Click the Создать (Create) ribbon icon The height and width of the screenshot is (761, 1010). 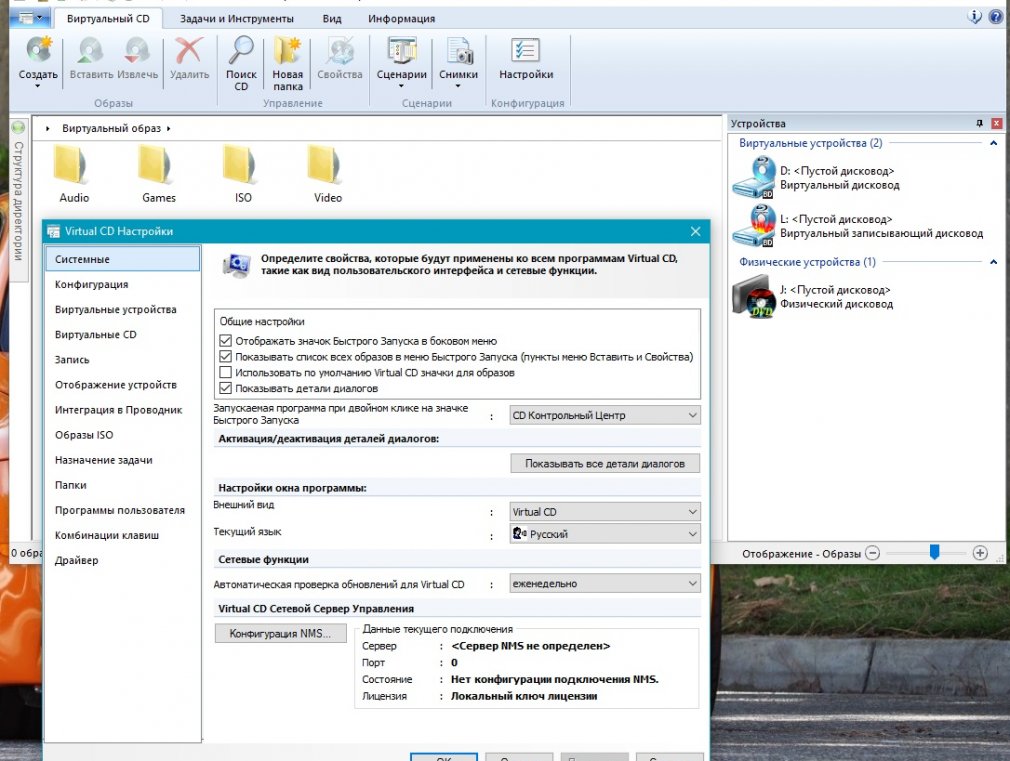tap(38, 52)
